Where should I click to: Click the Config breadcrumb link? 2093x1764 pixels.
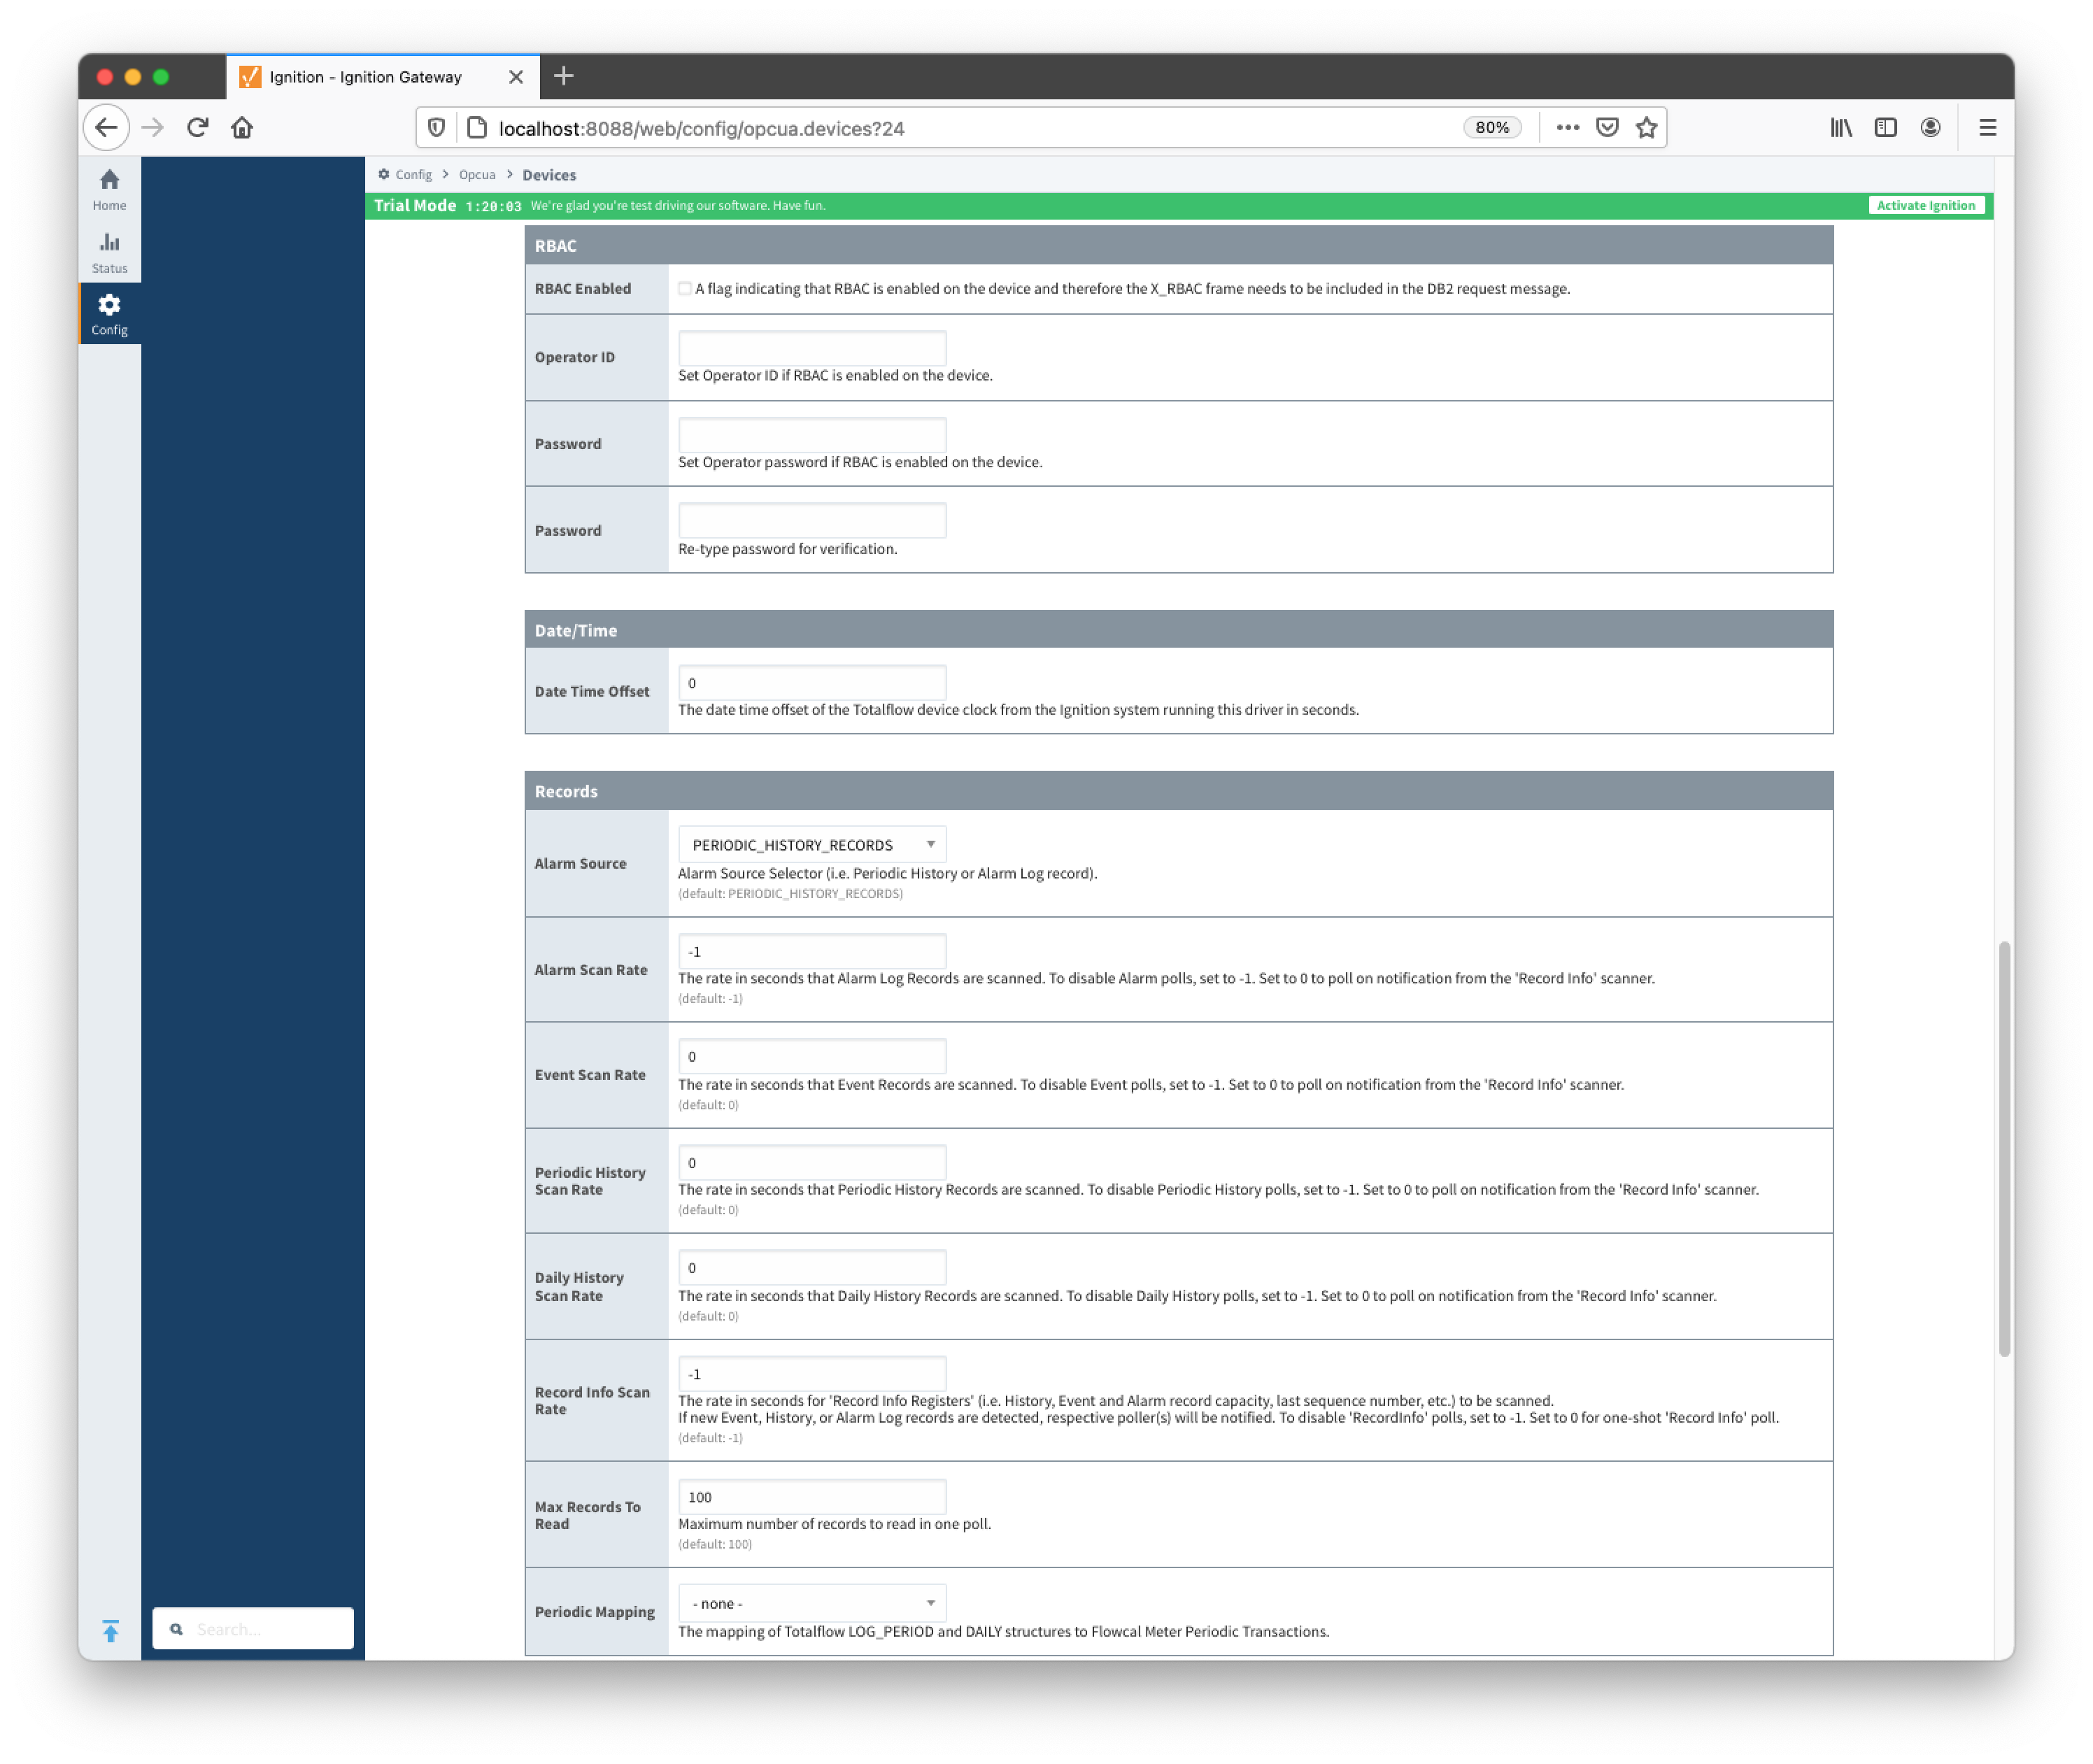pyautogui.click(x=413, y=175)
